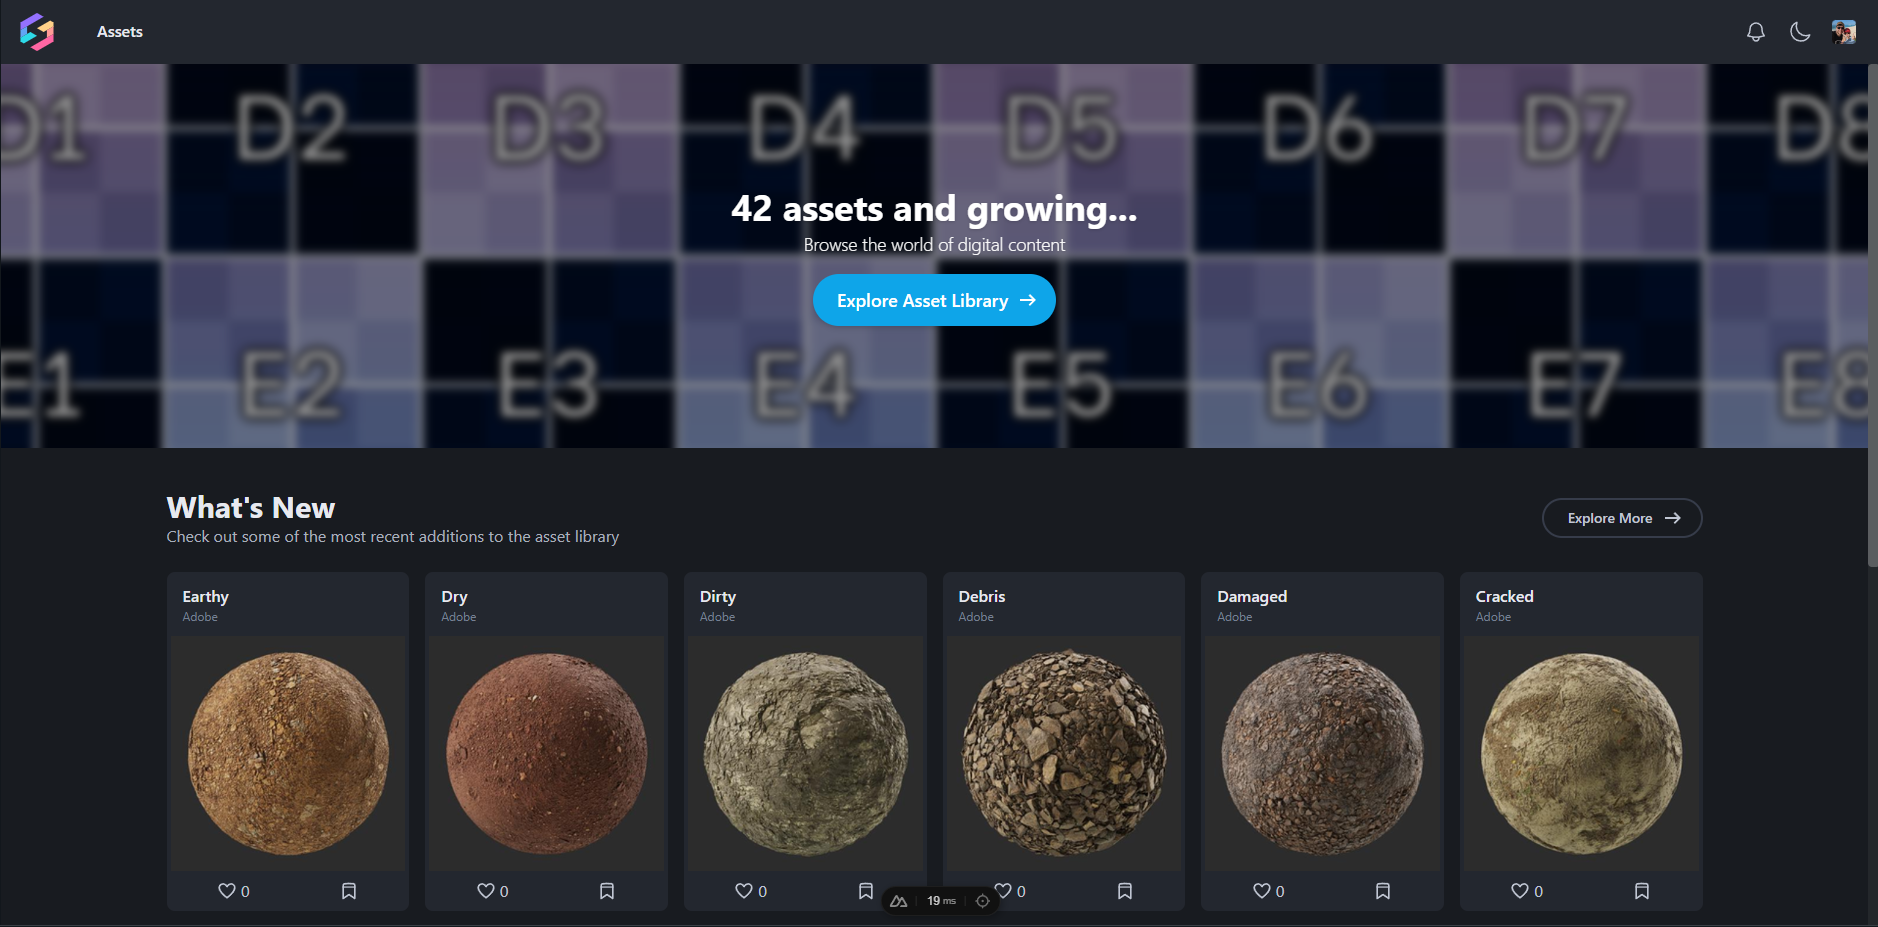Bookmark the Debris asset
The height and width of the screenshot is (927, 1878).
[x=1125, y=891]
